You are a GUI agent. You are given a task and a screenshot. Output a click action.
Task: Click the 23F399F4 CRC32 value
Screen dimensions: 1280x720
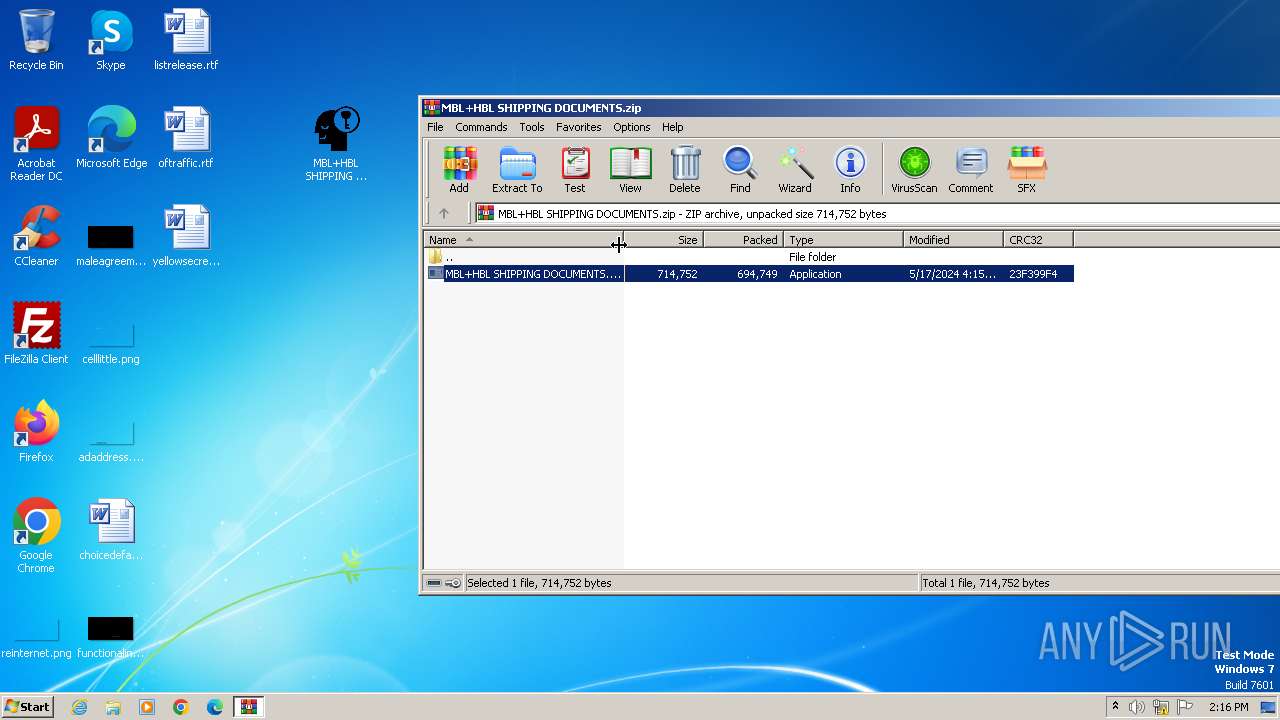click(1033, 274)
